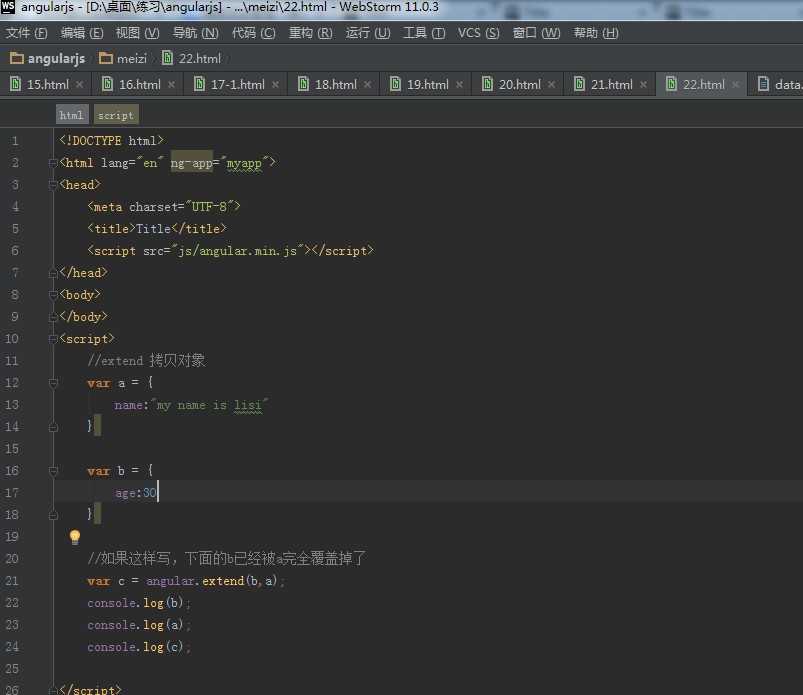803x695 pixels.
Task: Open the VCS (S) menu
Action: 478,33
